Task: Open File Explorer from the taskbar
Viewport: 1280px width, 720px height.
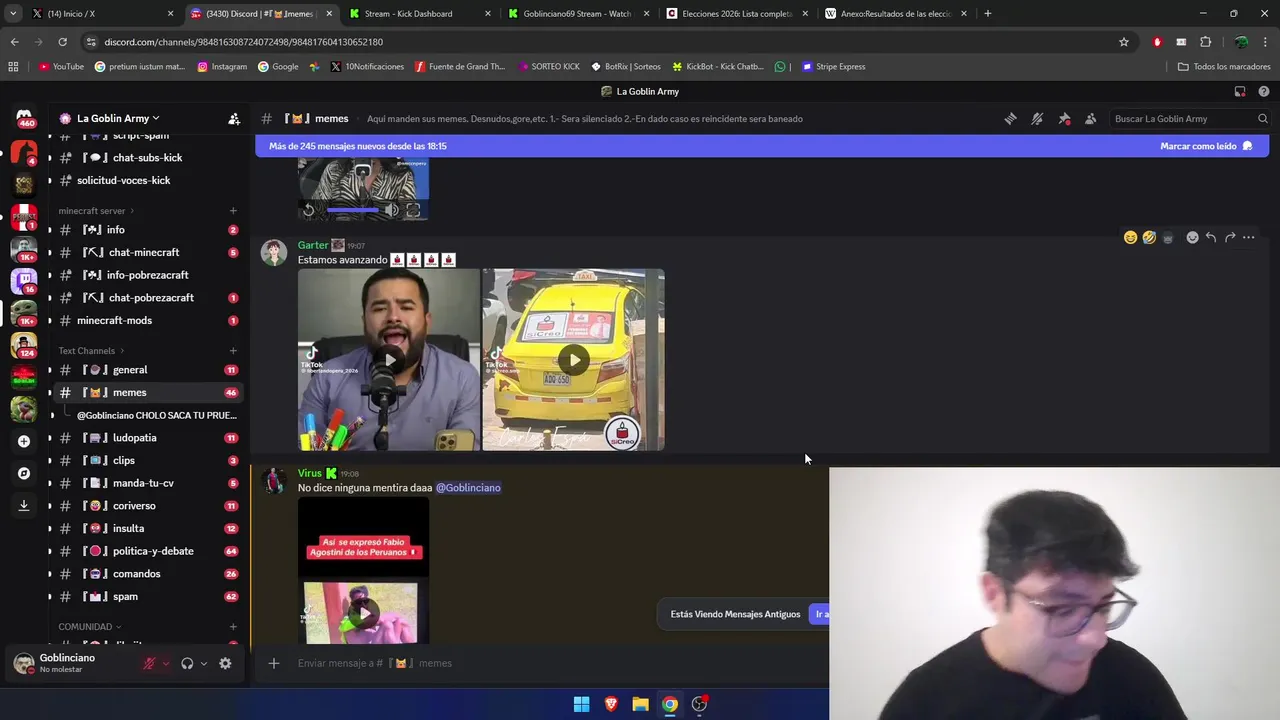Action: pyautogui.click(x=640, y=704)
